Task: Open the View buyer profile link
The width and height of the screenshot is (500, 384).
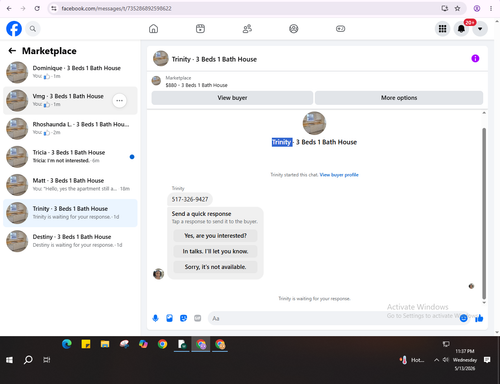Action: click(x=339, y=175)
